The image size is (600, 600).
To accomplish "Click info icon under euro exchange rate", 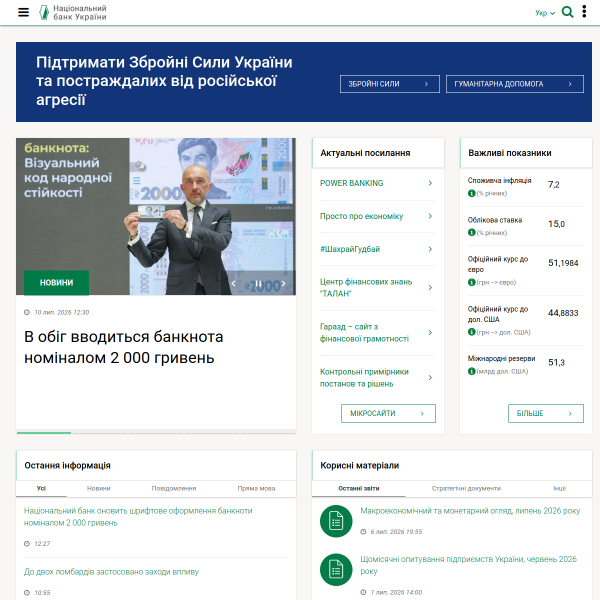I will (x=471, y=282).
